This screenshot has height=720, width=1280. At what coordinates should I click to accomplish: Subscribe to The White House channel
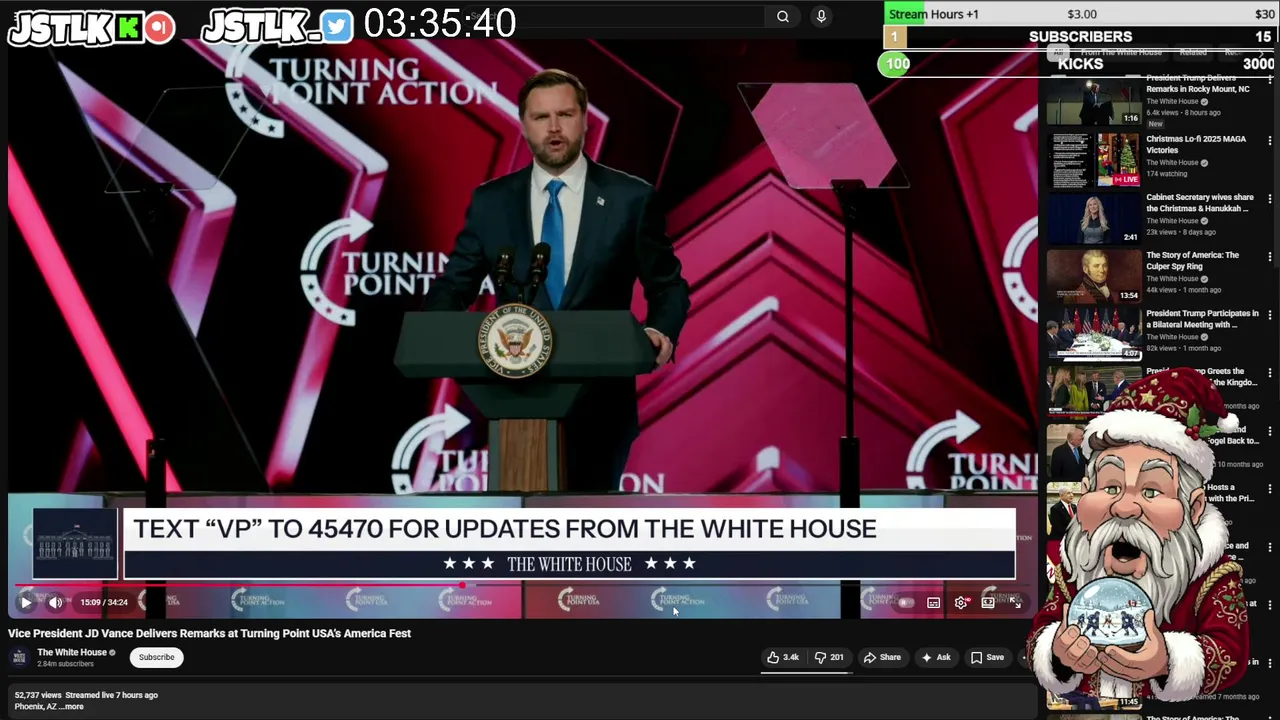156,657
